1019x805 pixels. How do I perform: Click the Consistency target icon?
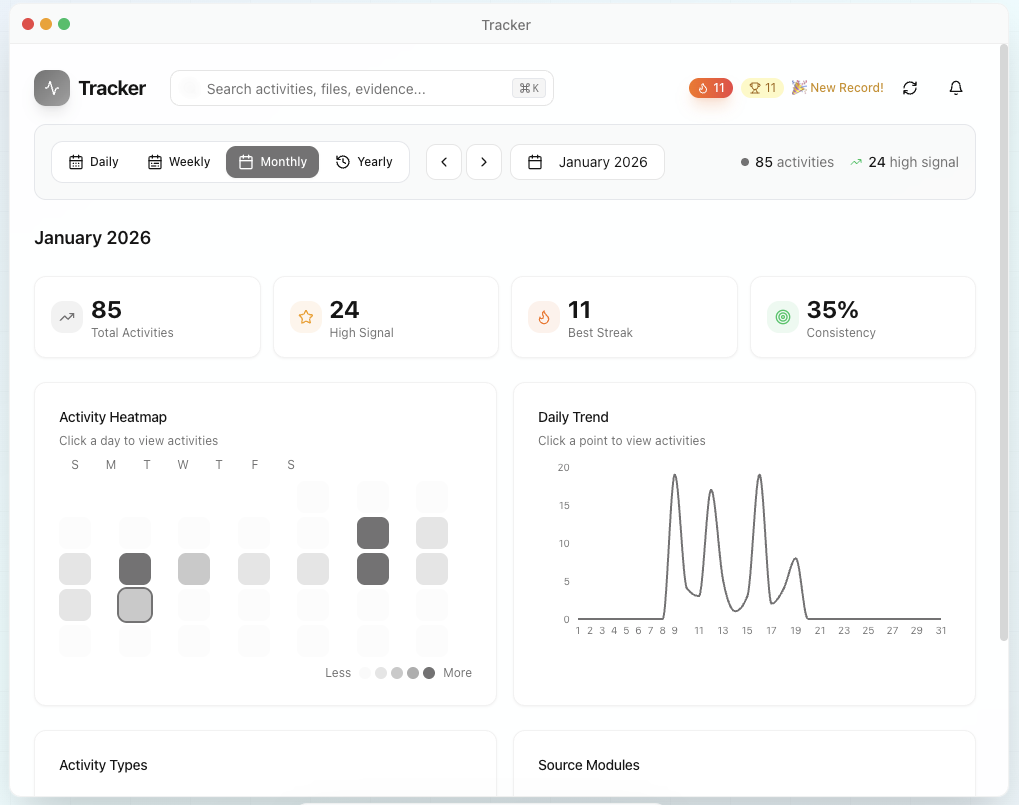coord(783,317)
